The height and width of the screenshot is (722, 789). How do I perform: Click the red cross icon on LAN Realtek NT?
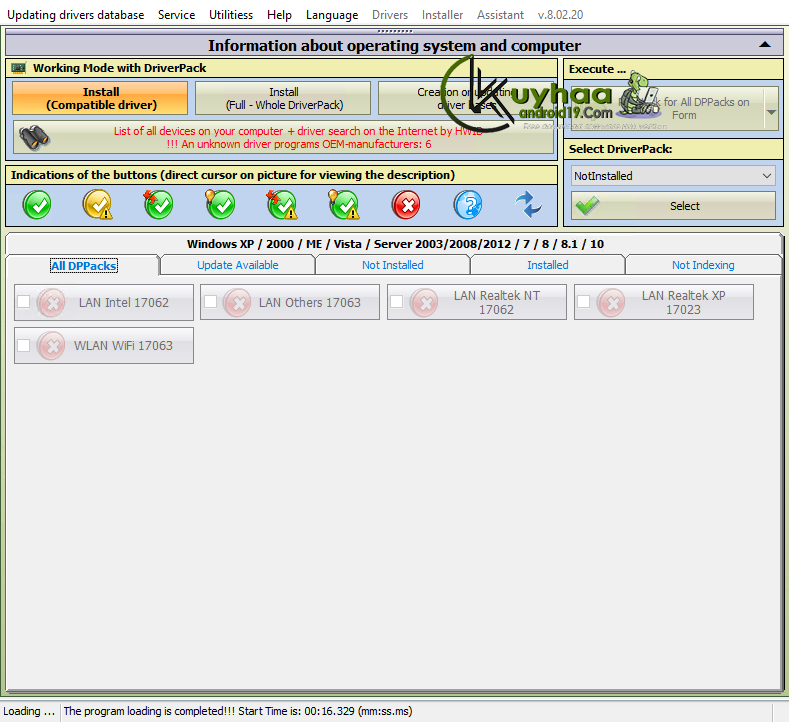coord(424,303)
